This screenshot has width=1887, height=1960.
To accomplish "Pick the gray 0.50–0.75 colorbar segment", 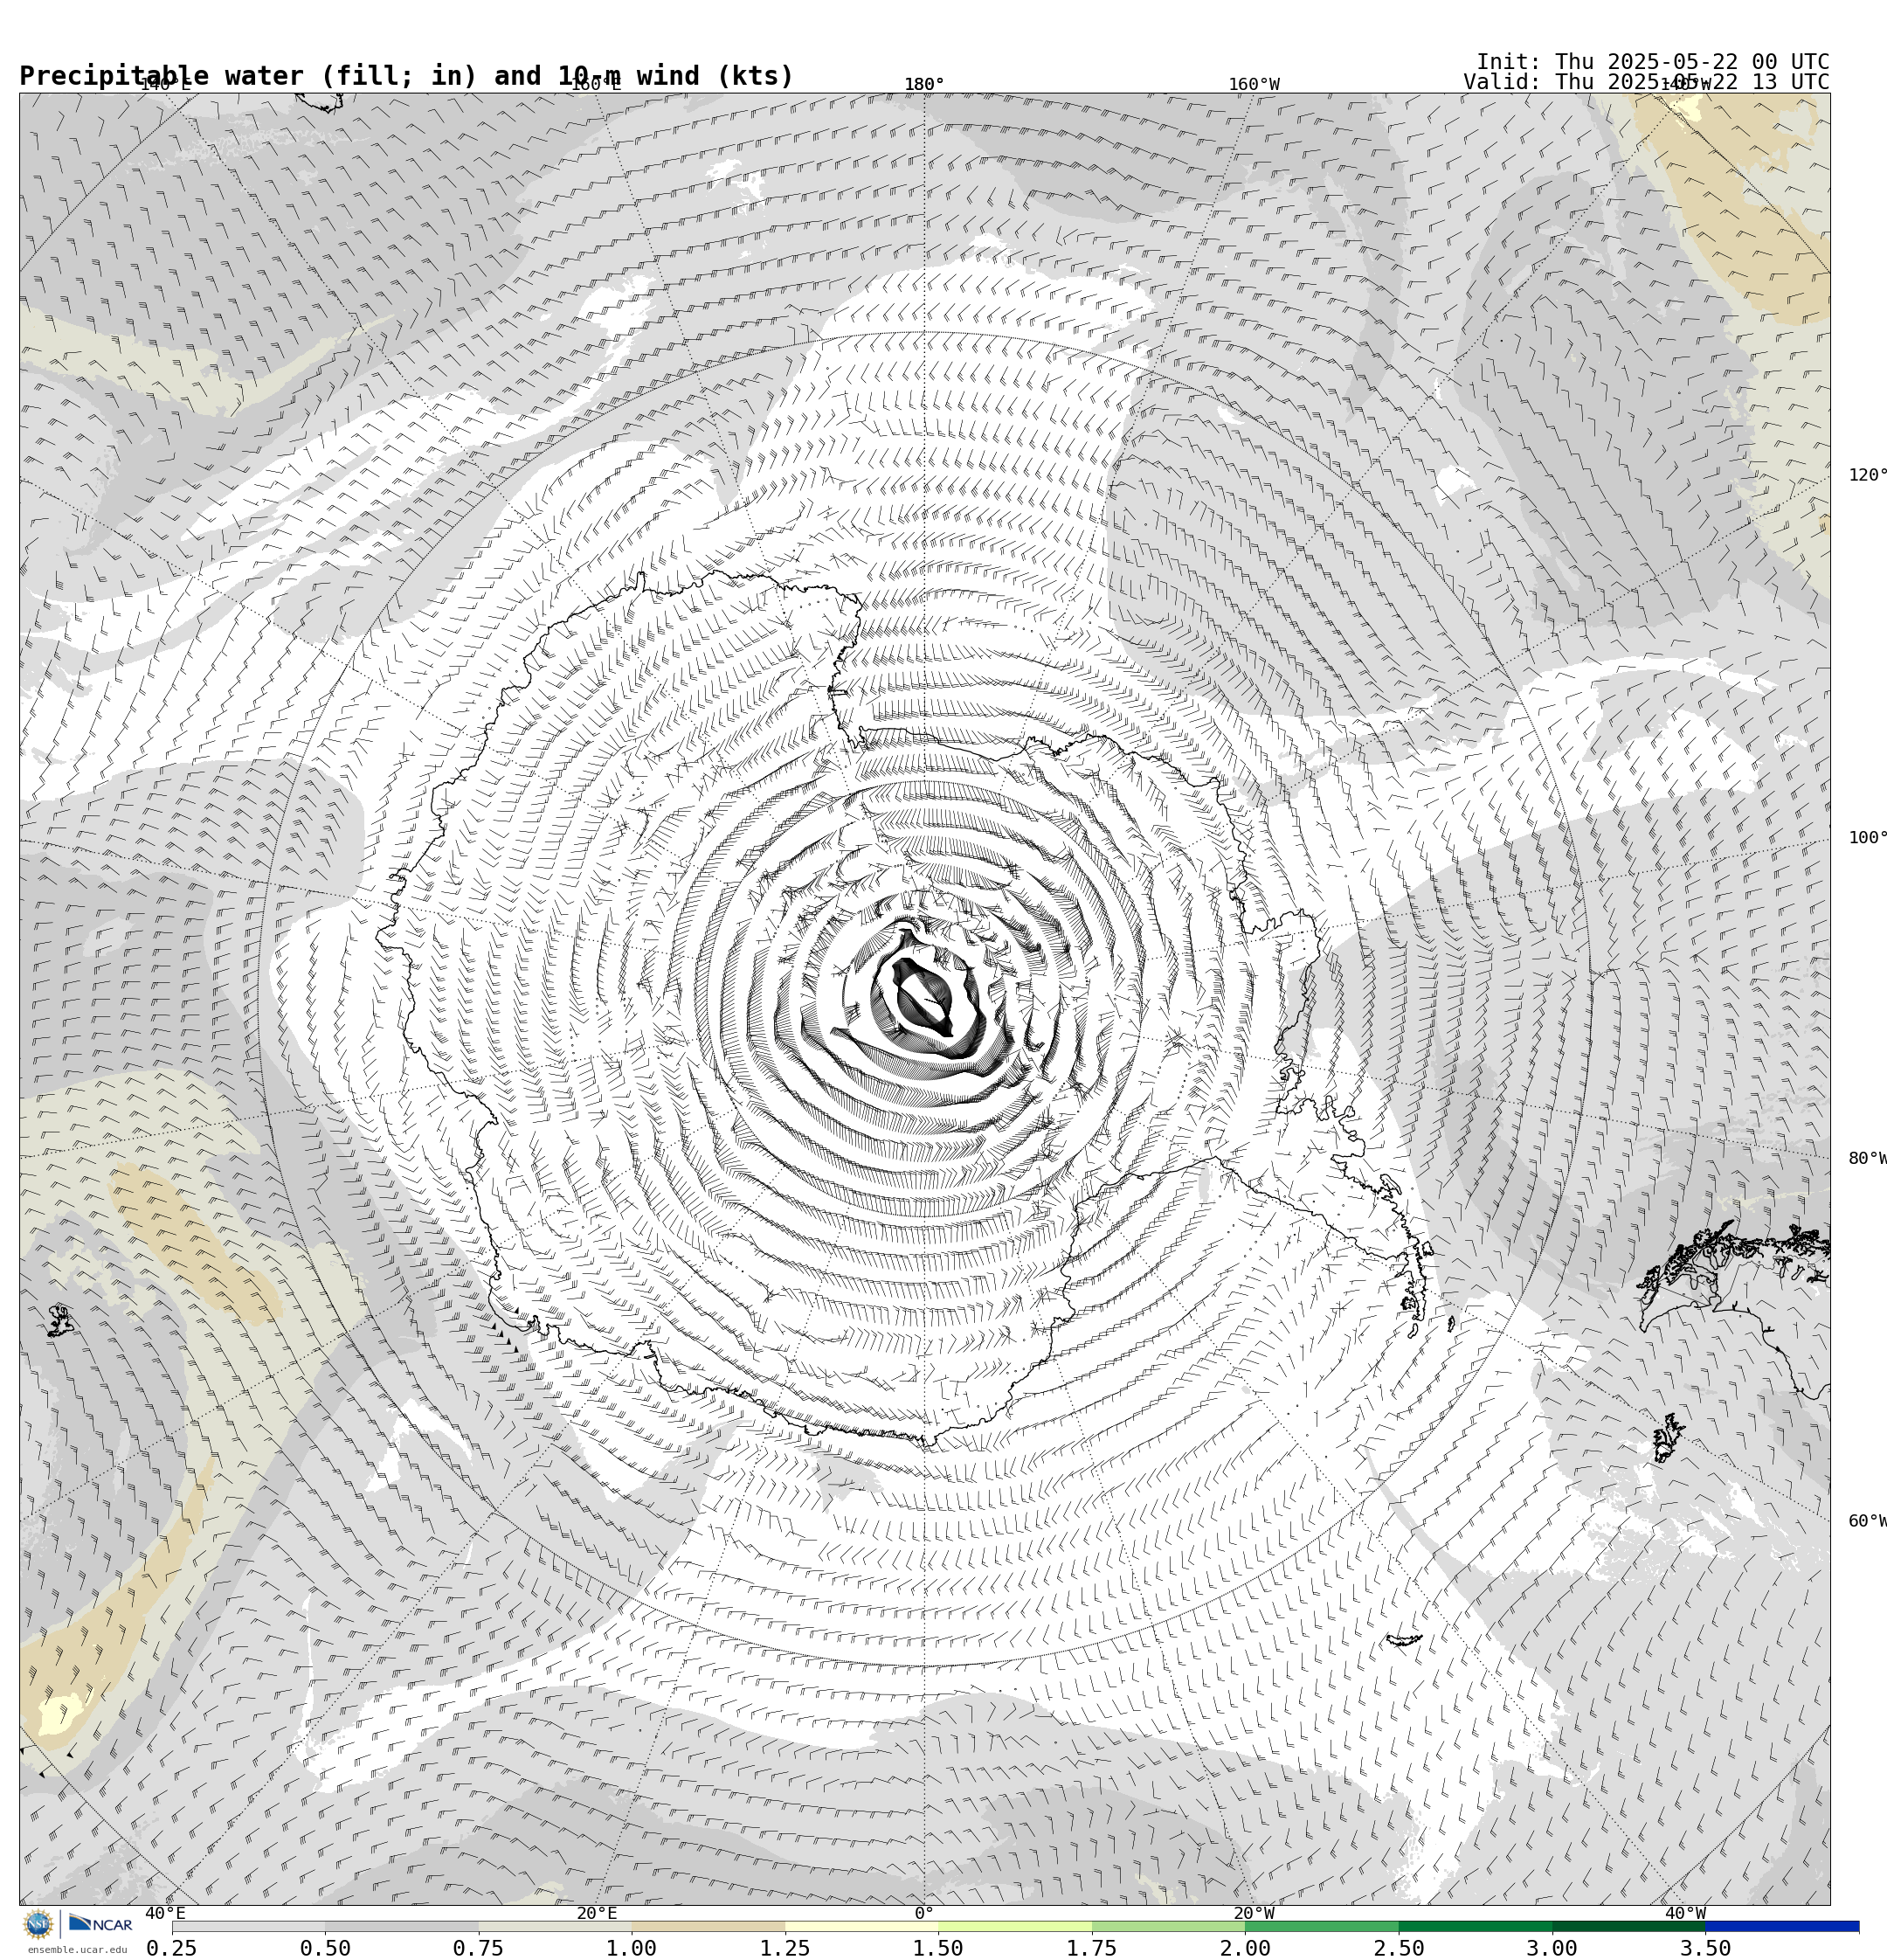I will [401, 1926].
